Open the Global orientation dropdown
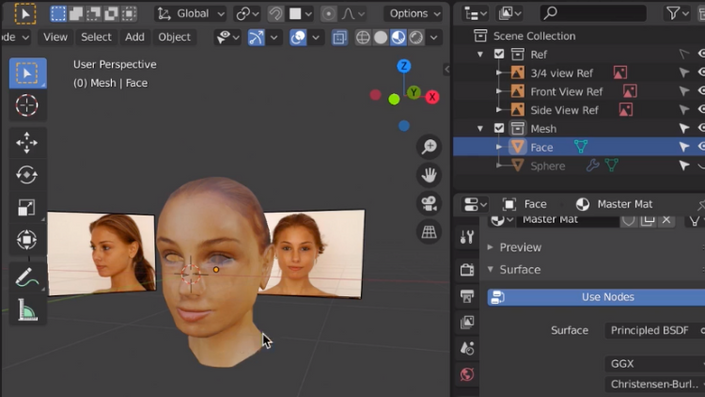 tap(190, 13)
